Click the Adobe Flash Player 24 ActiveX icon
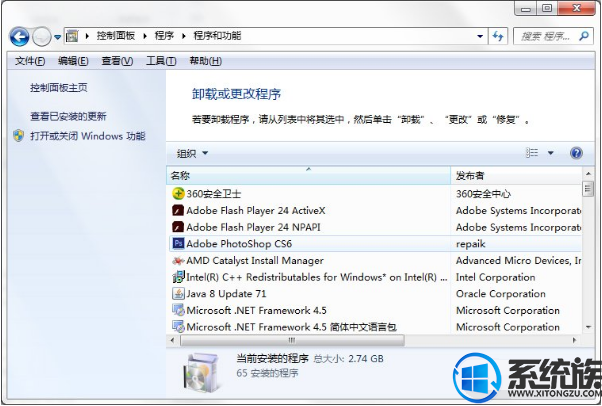 pyautogui.click(x=178, y=210)
